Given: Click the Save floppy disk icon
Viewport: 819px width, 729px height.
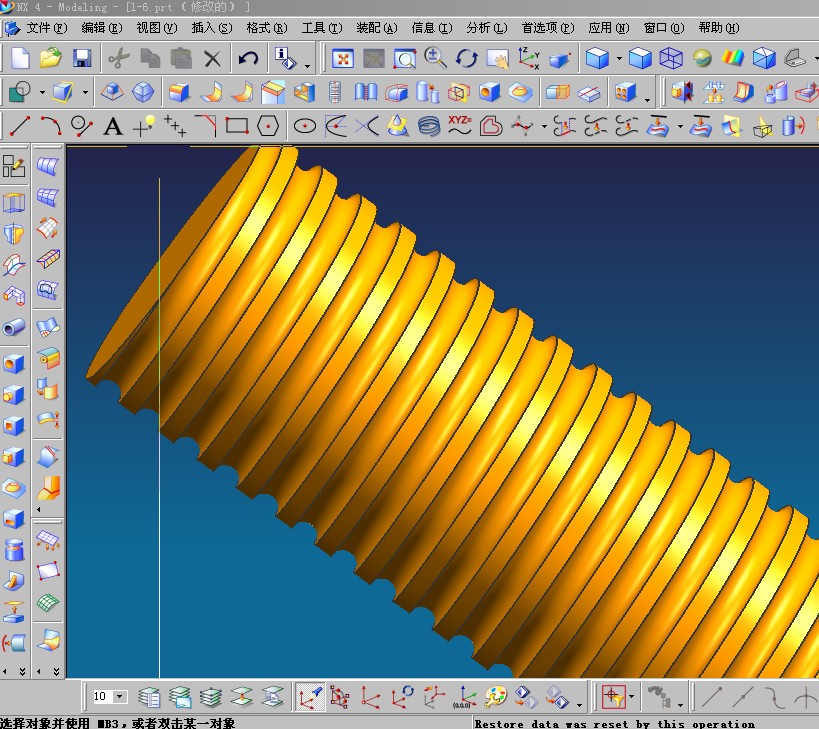Looking at the screenshot, I should pyautogui.click(x=82, y=58).
